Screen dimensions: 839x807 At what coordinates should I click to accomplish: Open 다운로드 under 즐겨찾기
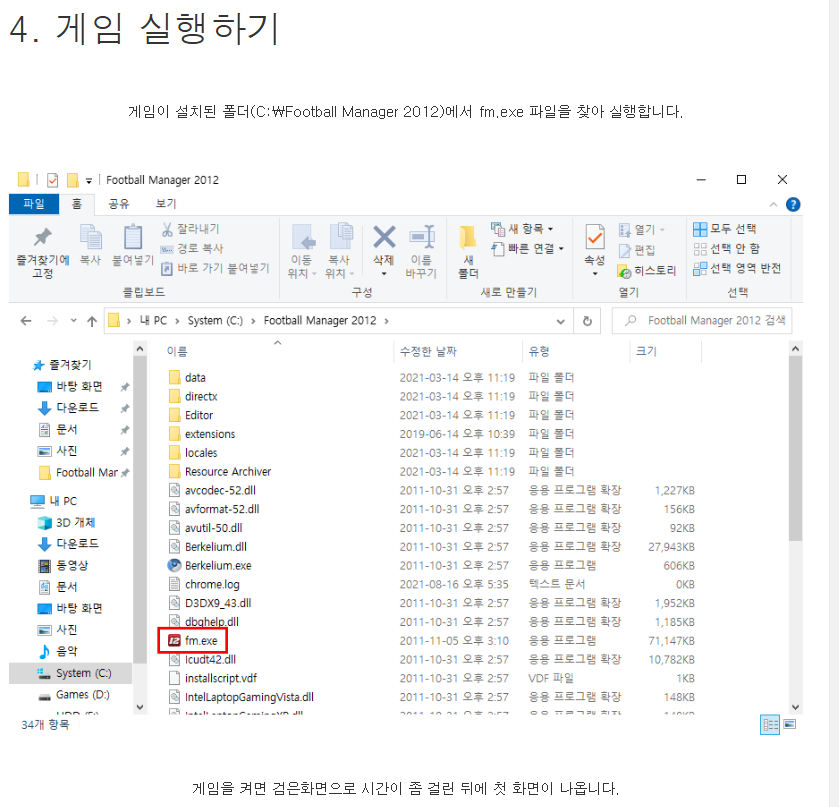point(78,408)
